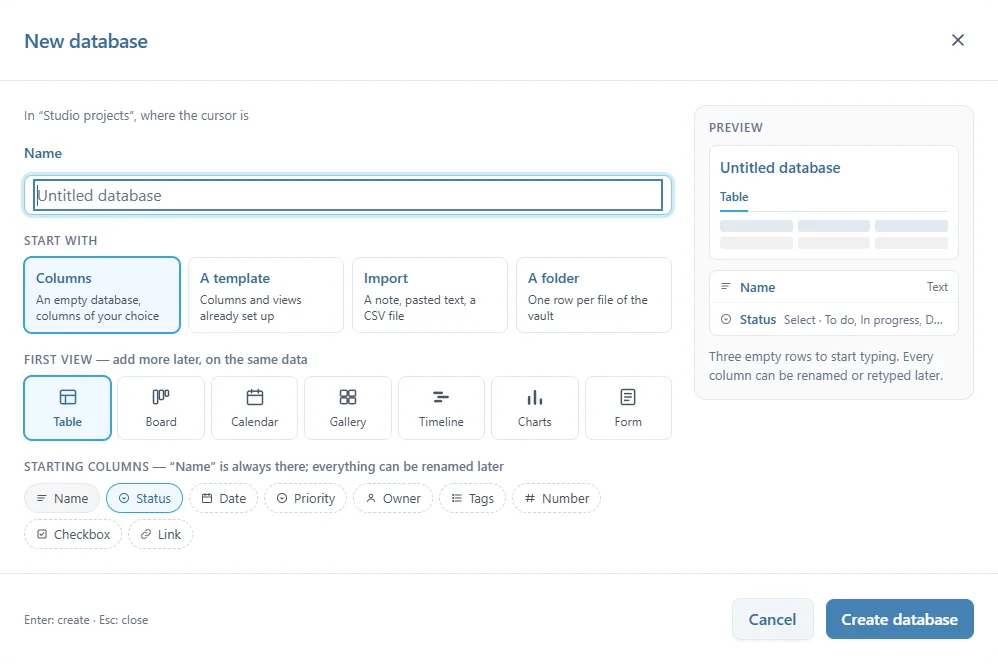Select Board as first view
Viewport: 998px width, 664px height.
[x=161, y=408]
